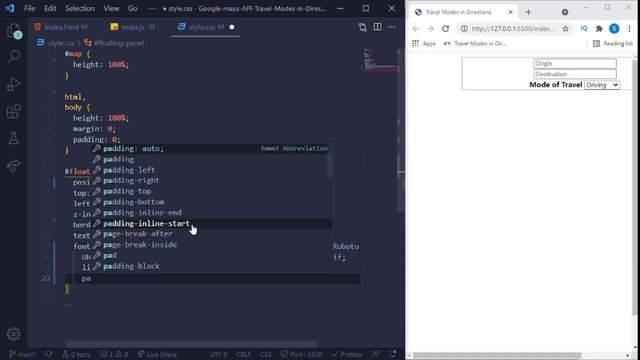The height and width of the screenshot is (360, 640).
Task: Switch to the index.html tab
Action: point(61,27)
